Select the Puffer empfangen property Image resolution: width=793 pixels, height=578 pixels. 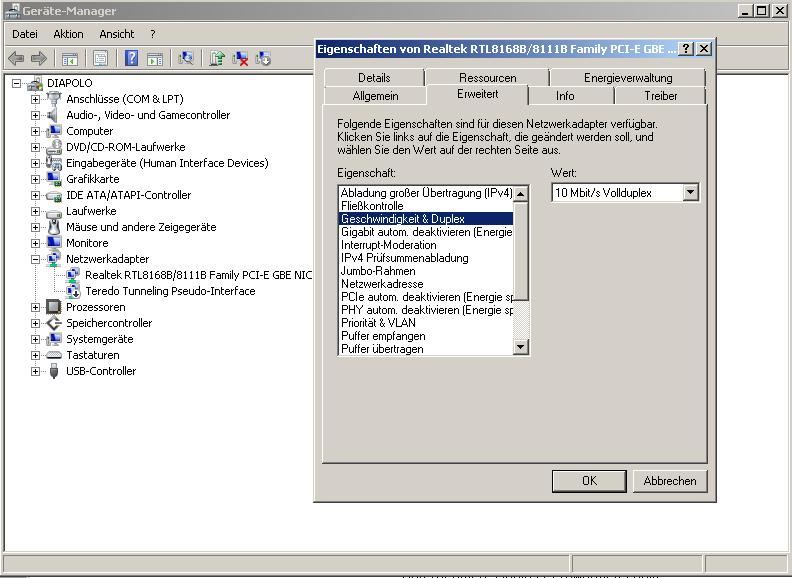[x=425, y=336]
